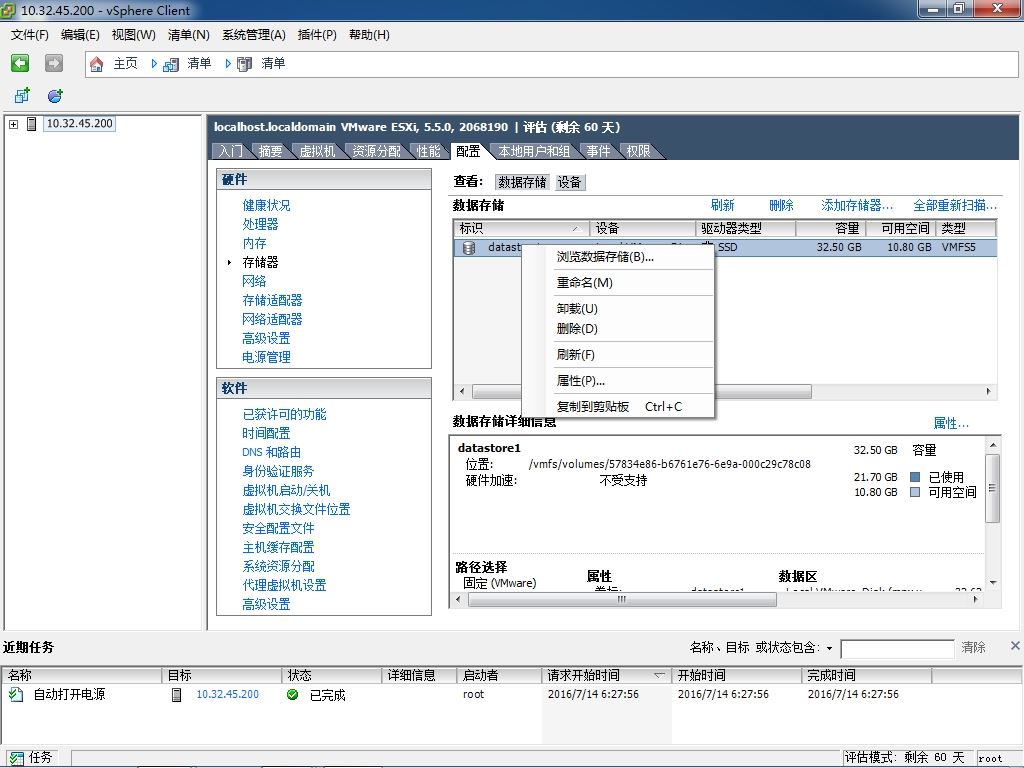Open 网络适配器 hardware link
This screenshot has width=1024, height=768.
272,319
